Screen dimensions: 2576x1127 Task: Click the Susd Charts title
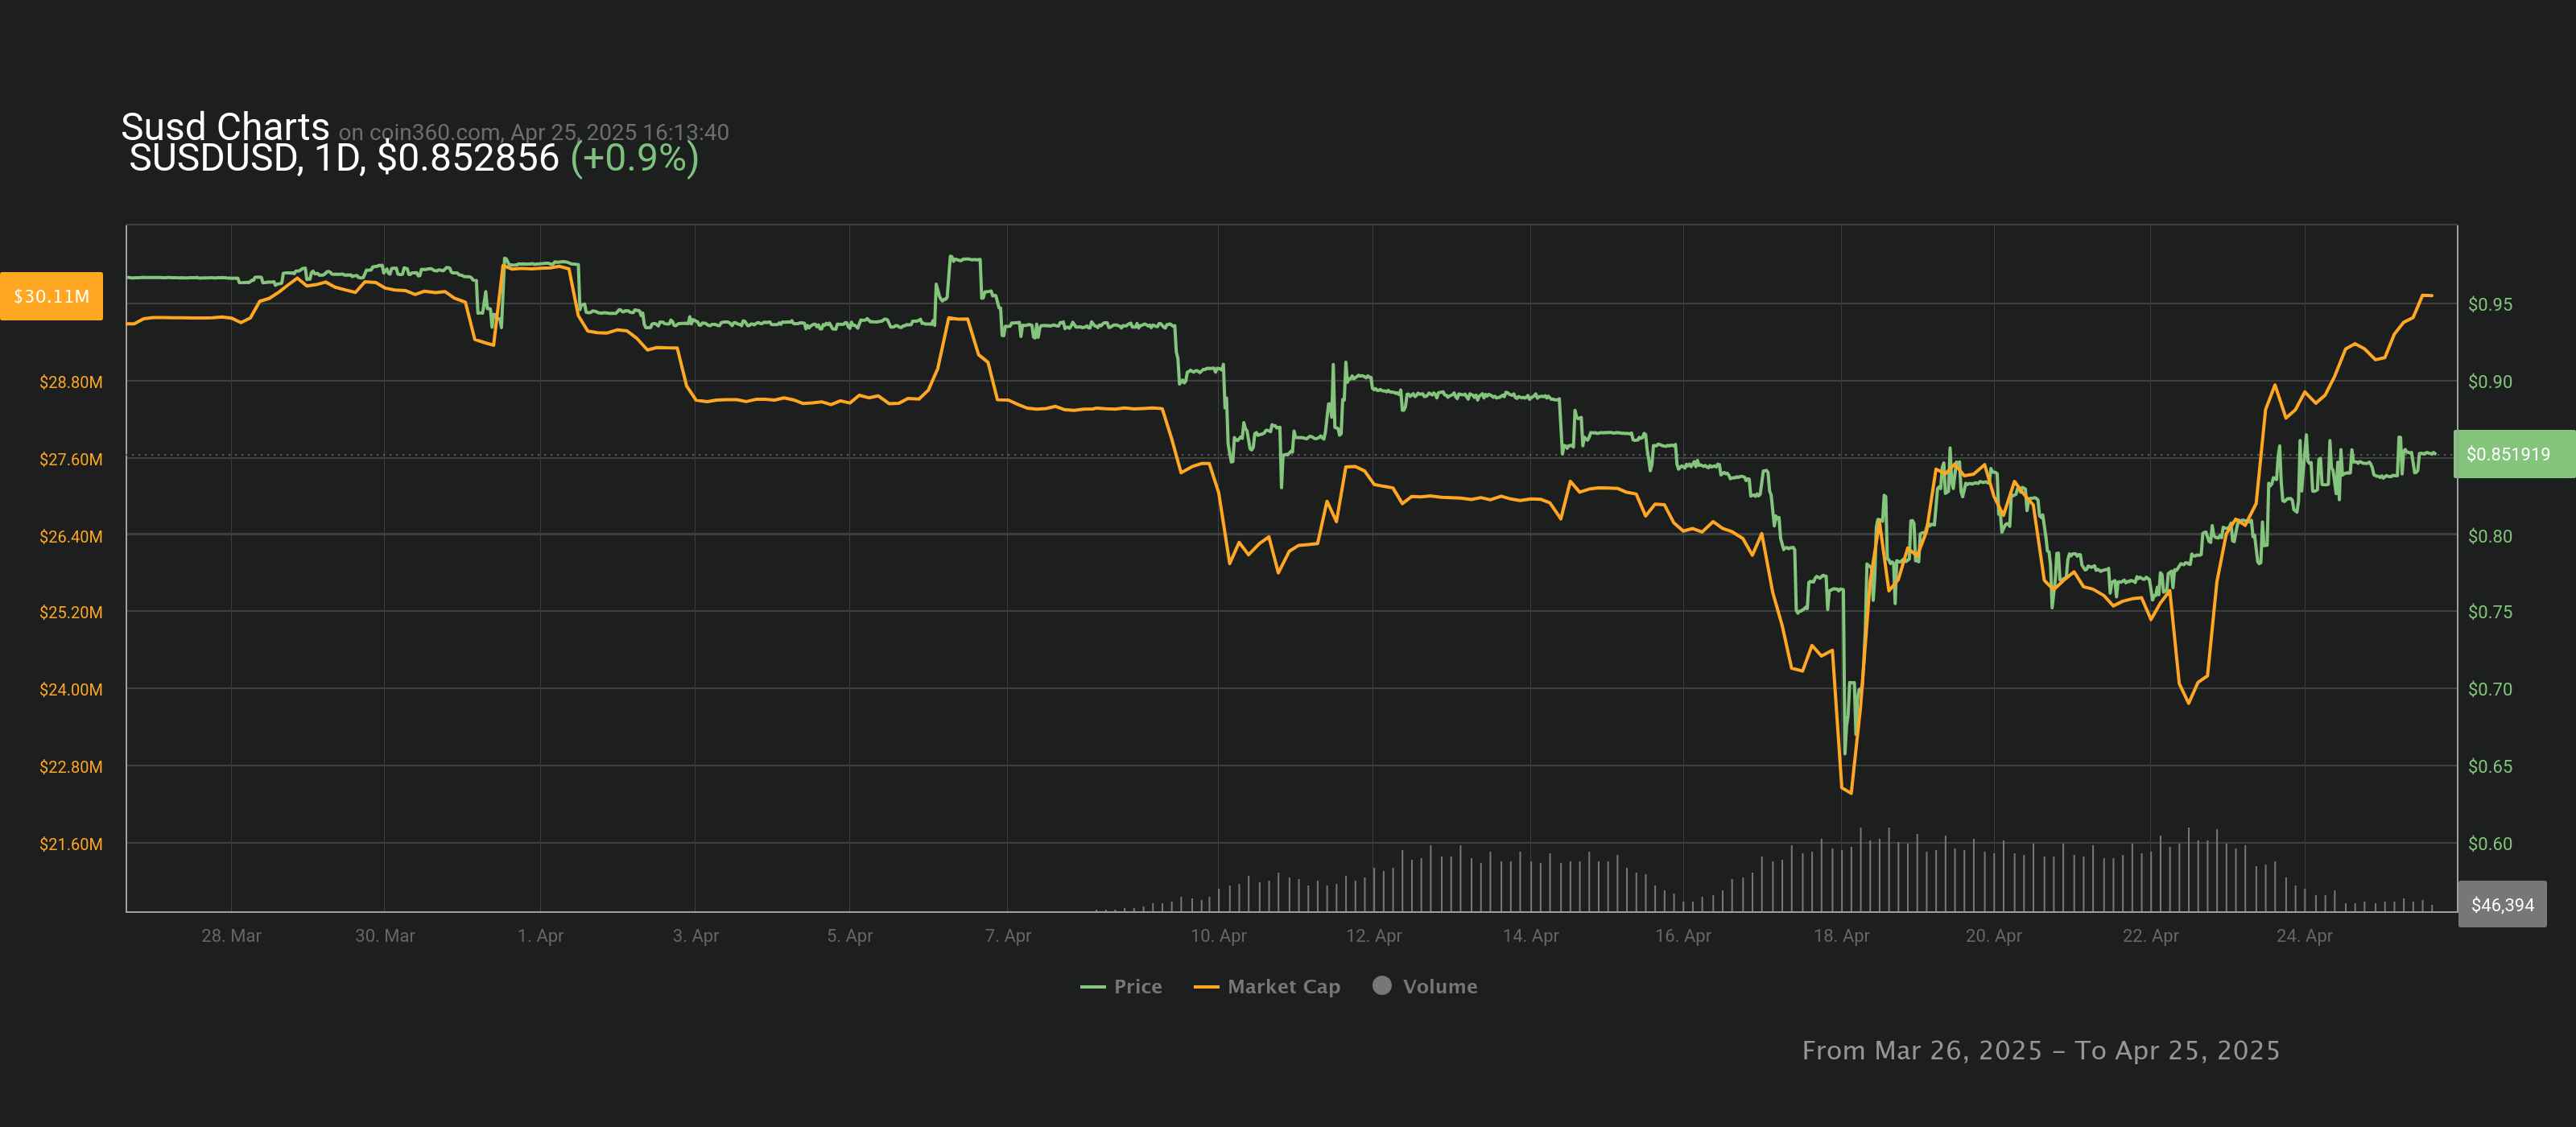(x=225, y=126)
